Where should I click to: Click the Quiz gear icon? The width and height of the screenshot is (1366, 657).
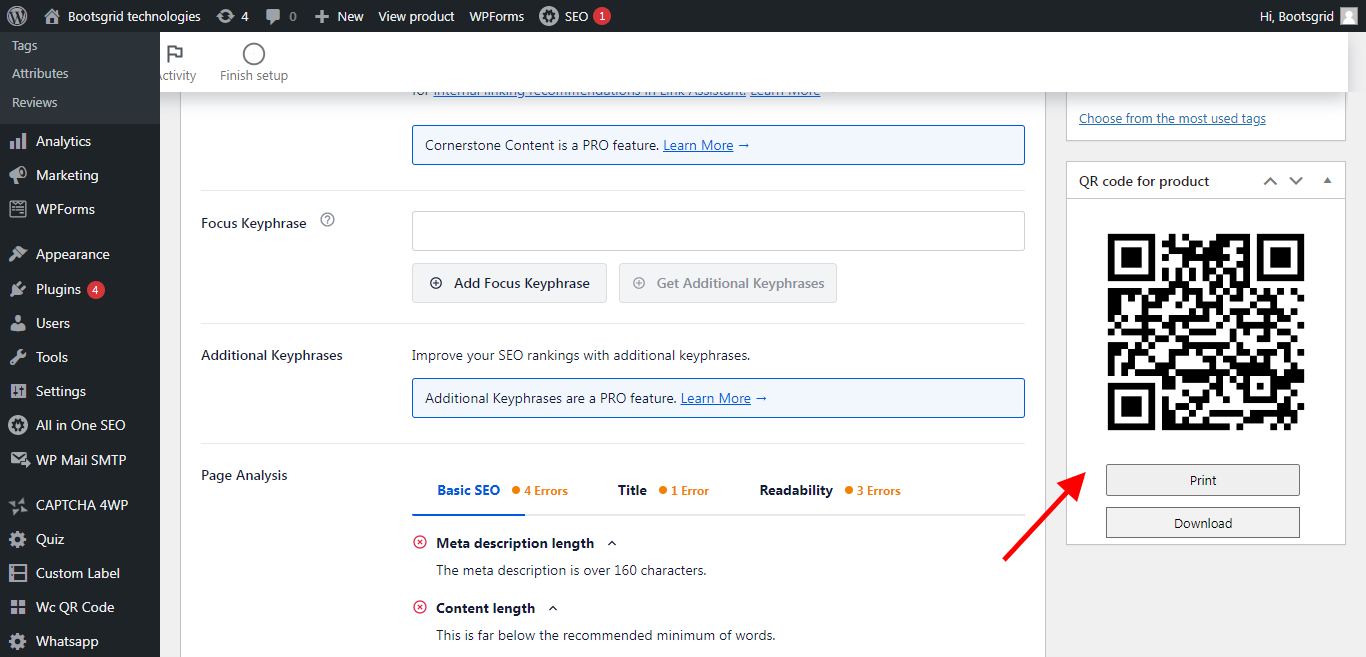[x=18, y=540]
